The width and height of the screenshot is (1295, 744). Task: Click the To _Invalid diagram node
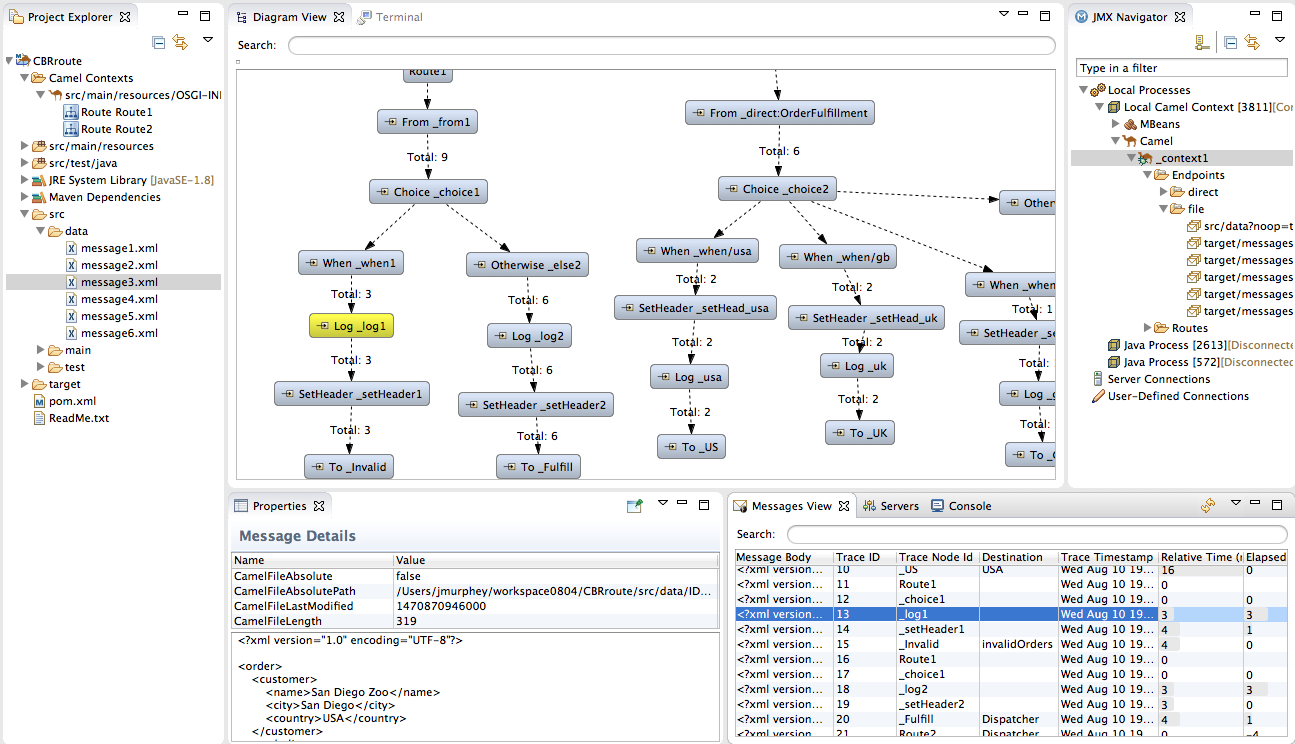(349, 467)
